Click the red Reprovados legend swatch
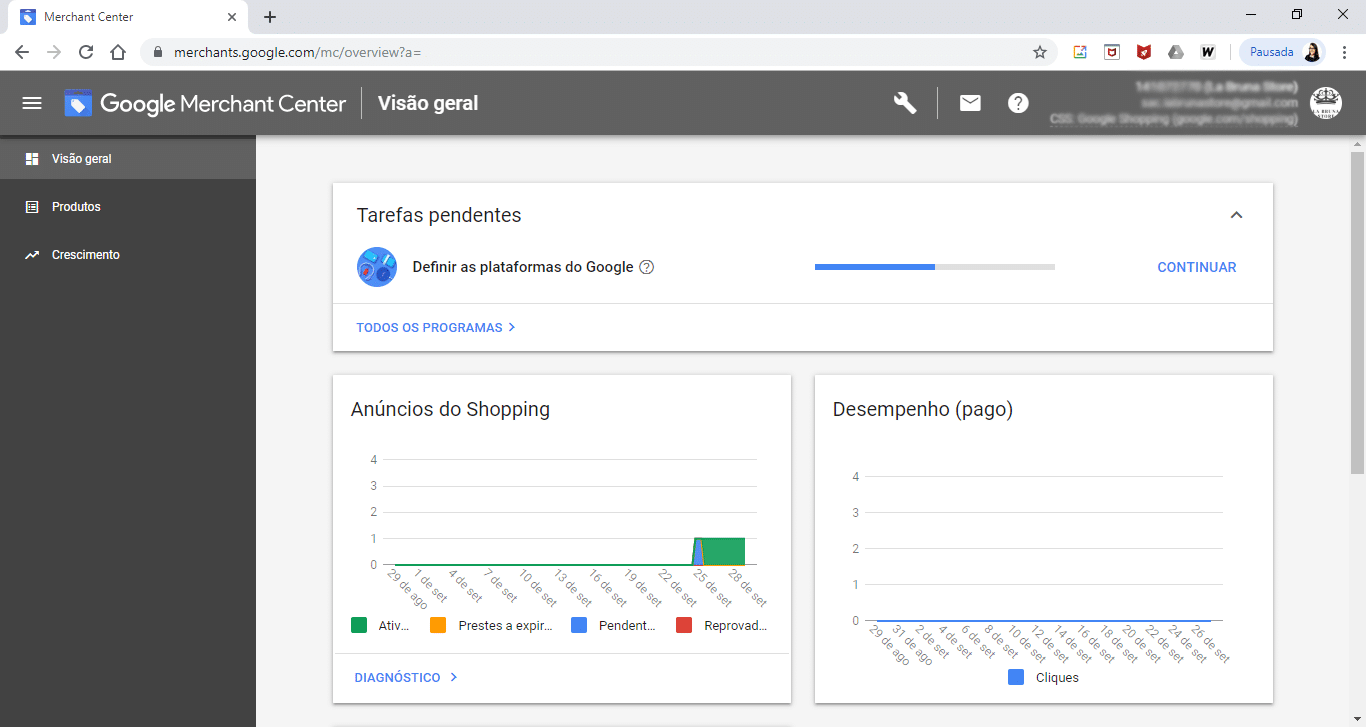The image size is (1366, 727). tap(684, 626)
